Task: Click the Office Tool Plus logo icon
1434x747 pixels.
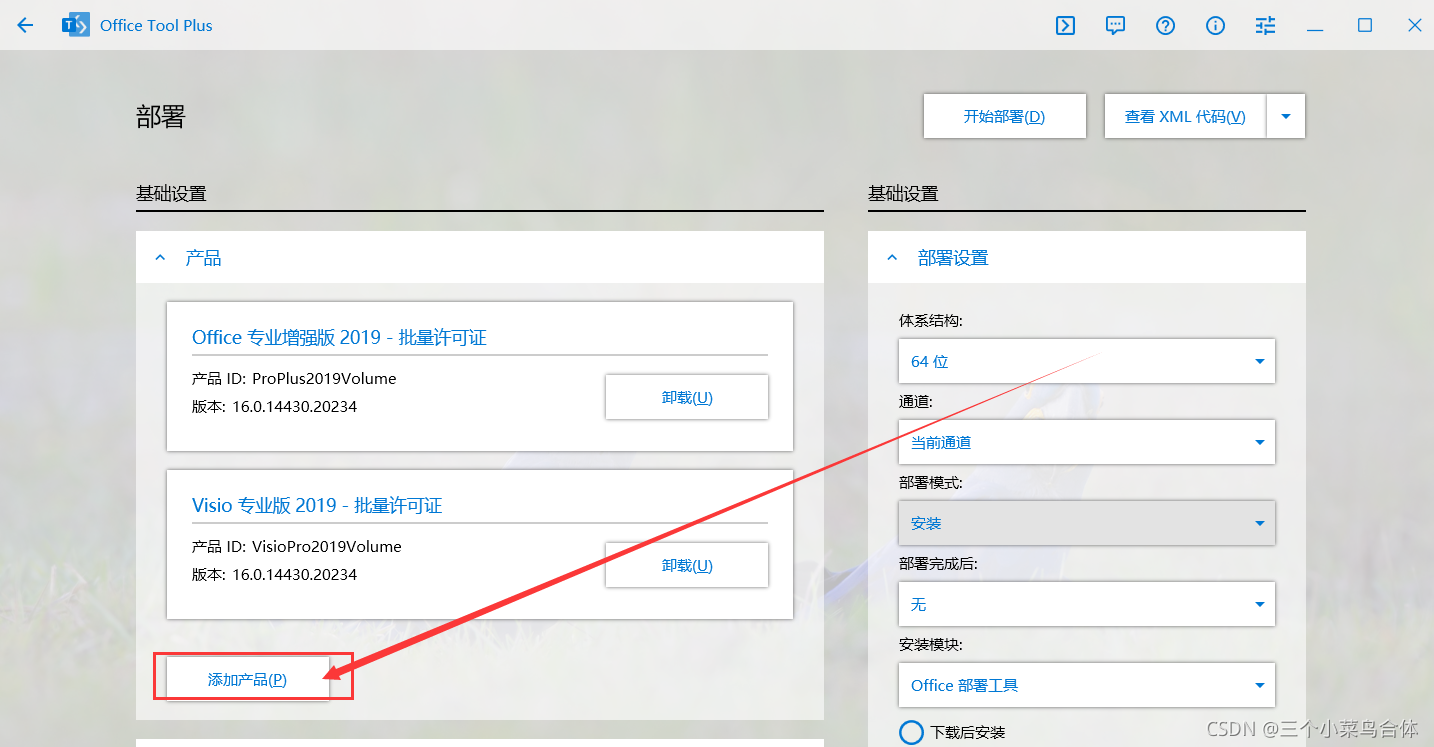Action: [x=75, y=25]
